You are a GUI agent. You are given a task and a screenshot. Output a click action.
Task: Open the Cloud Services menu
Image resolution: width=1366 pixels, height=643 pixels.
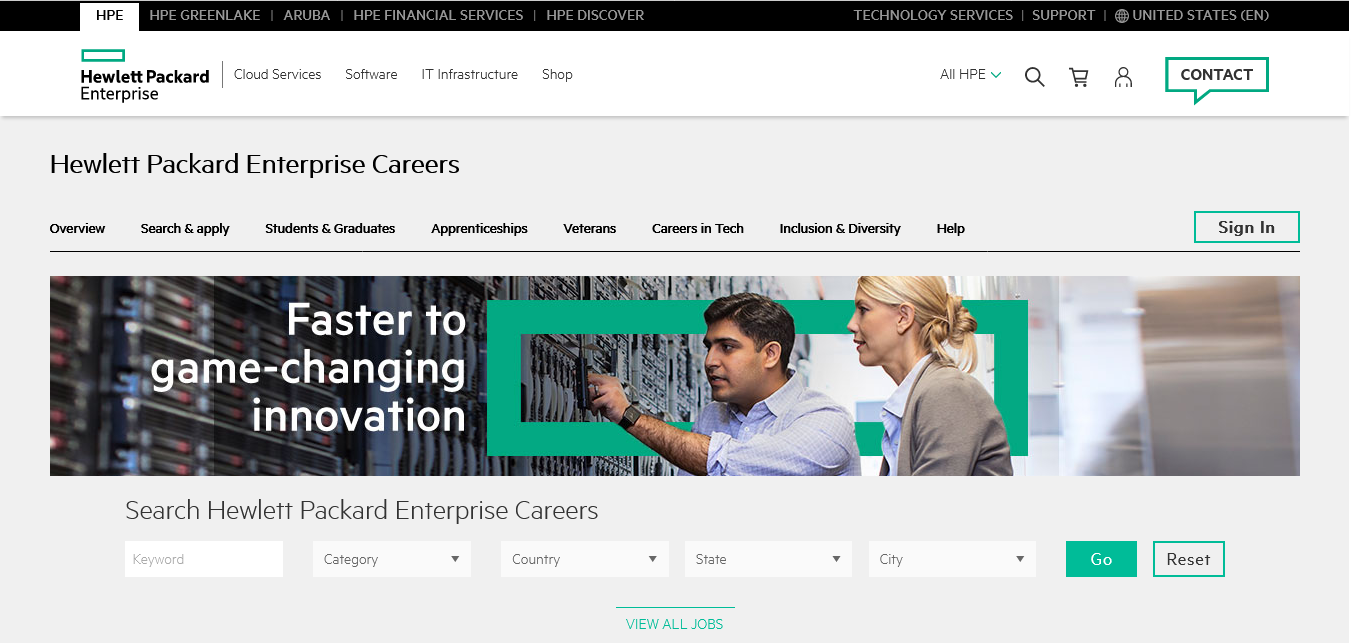coord(277,75)
